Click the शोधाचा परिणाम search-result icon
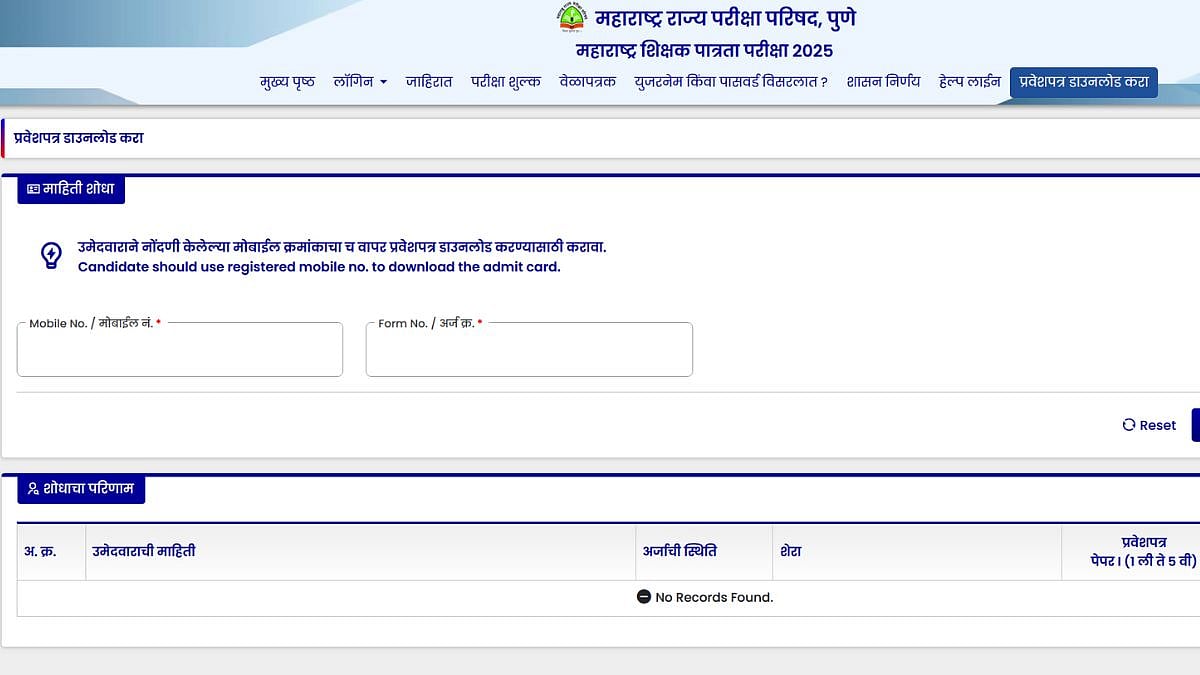 33,490
